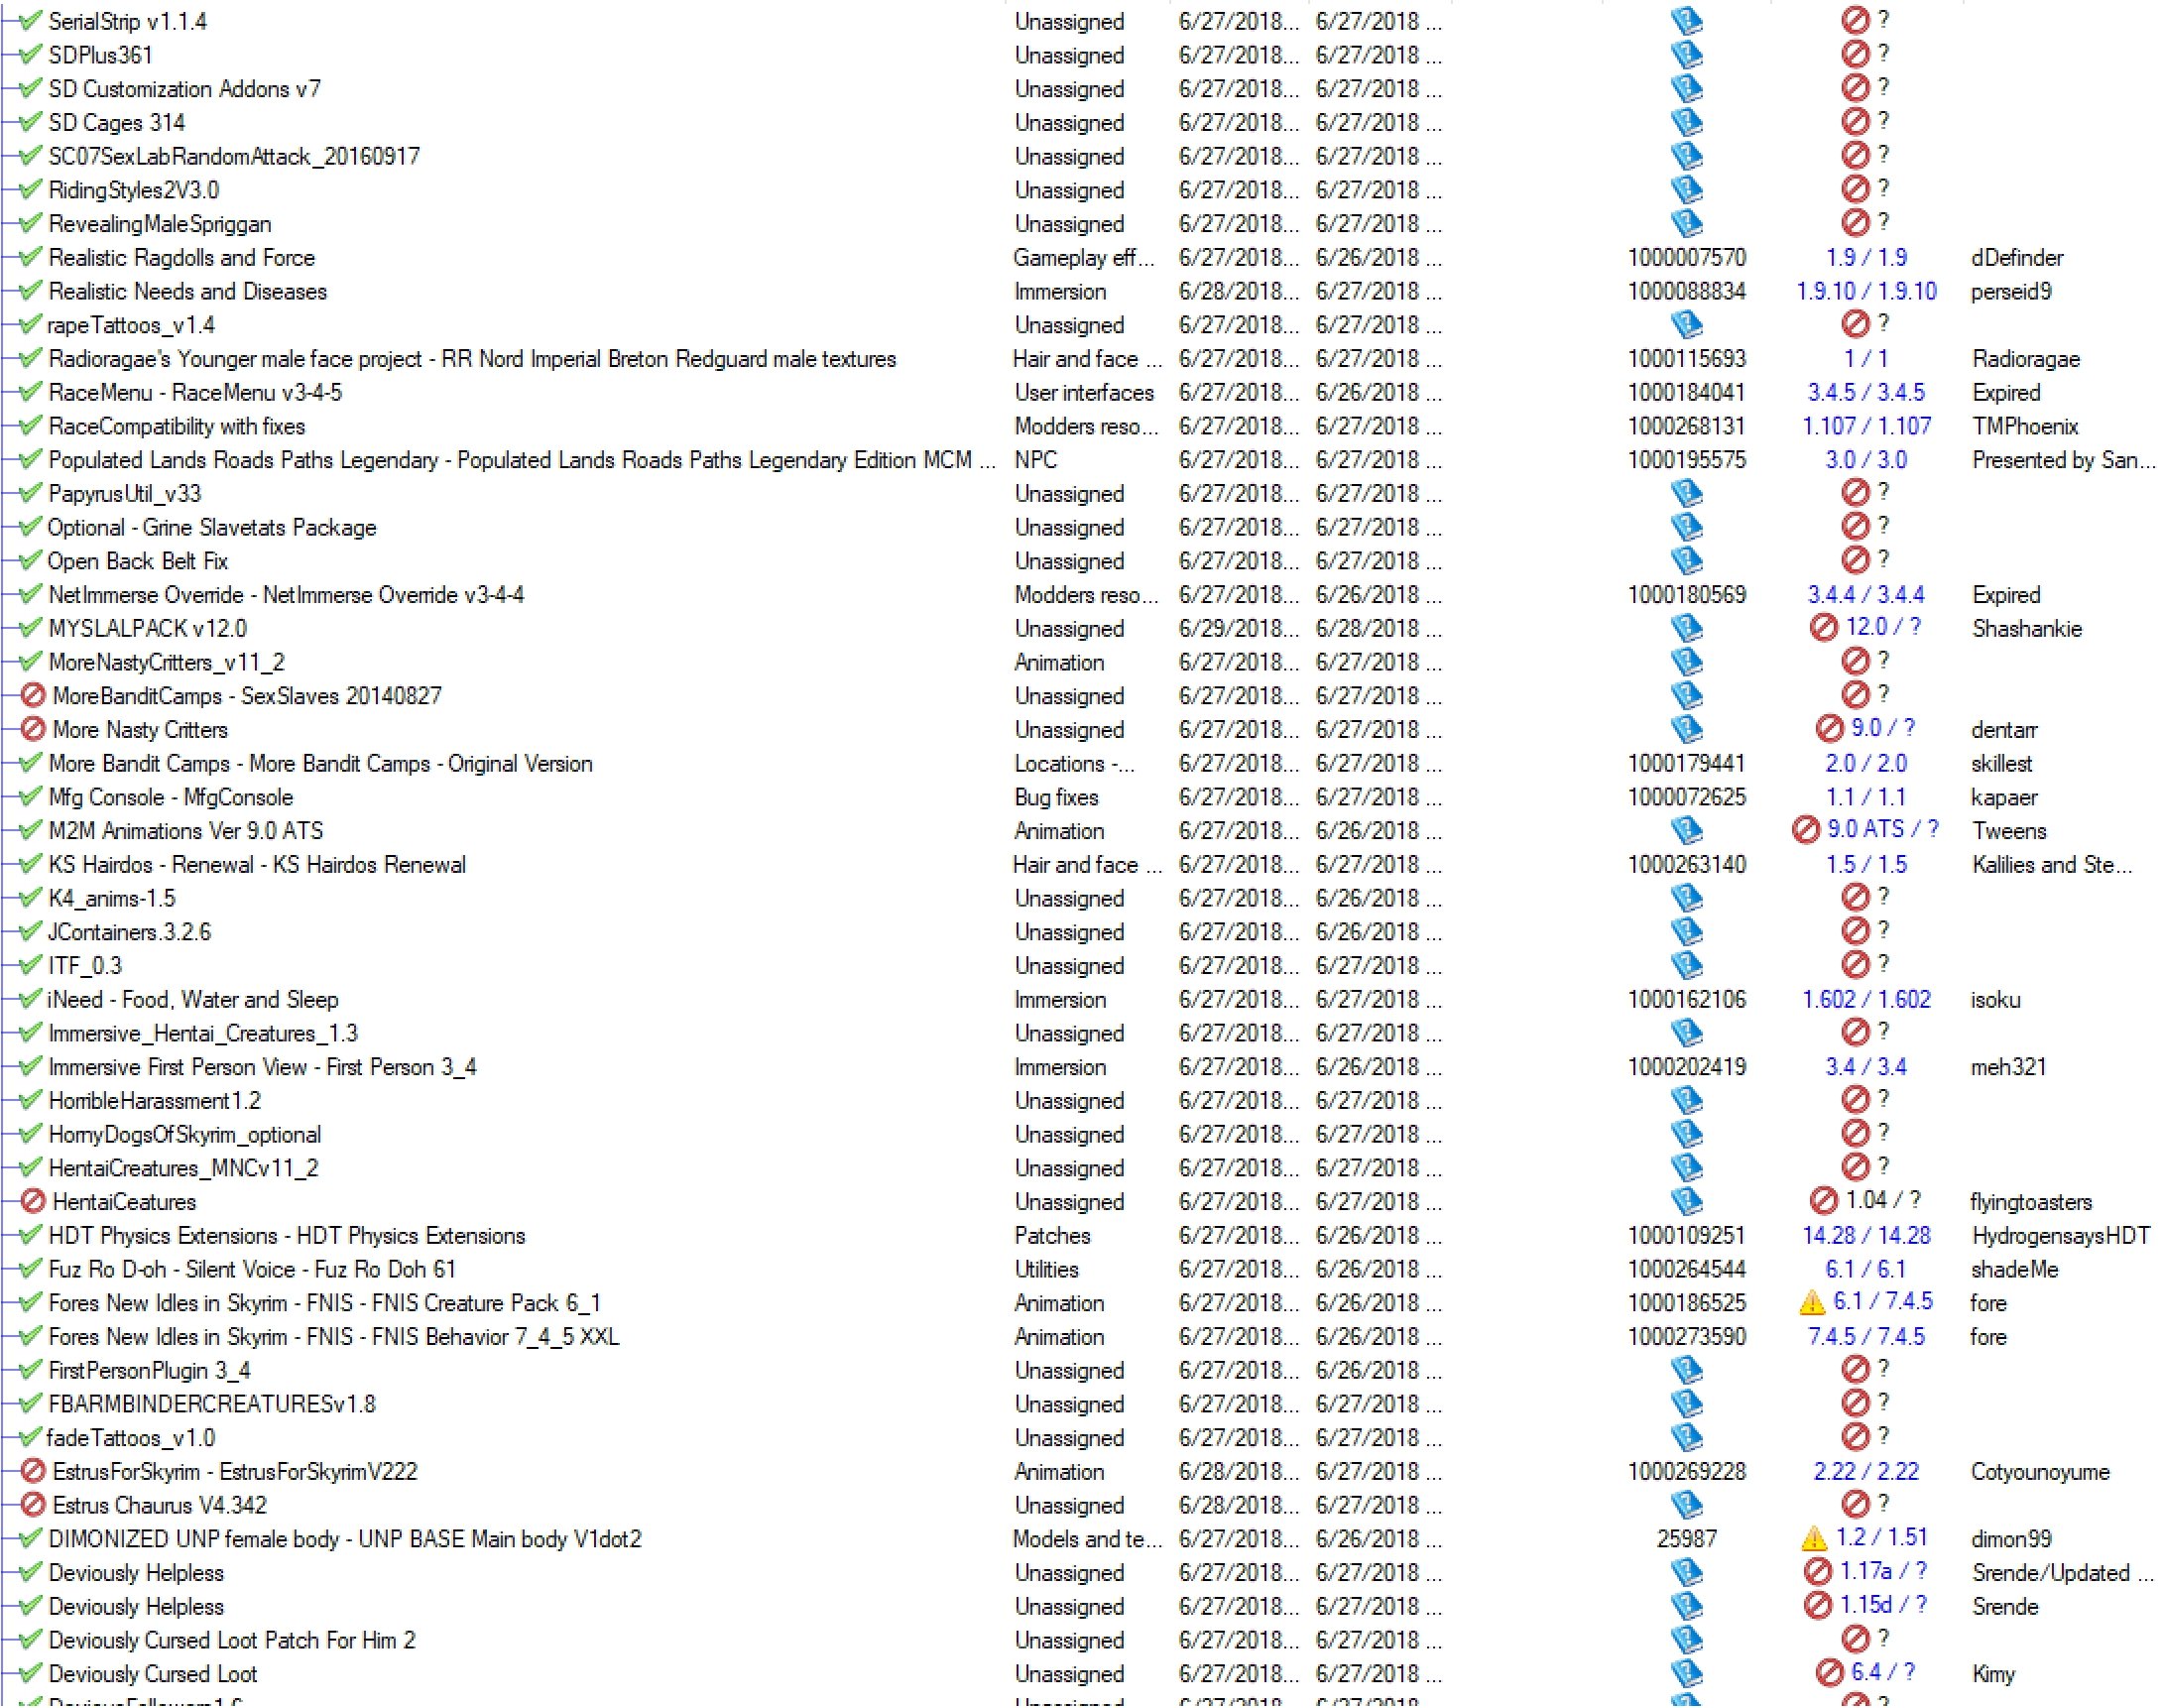Image resolution: width=2162 pixels, height=1708 pixels.
Task: Click the Patches category cell
Action: tap(1052, 1235)
